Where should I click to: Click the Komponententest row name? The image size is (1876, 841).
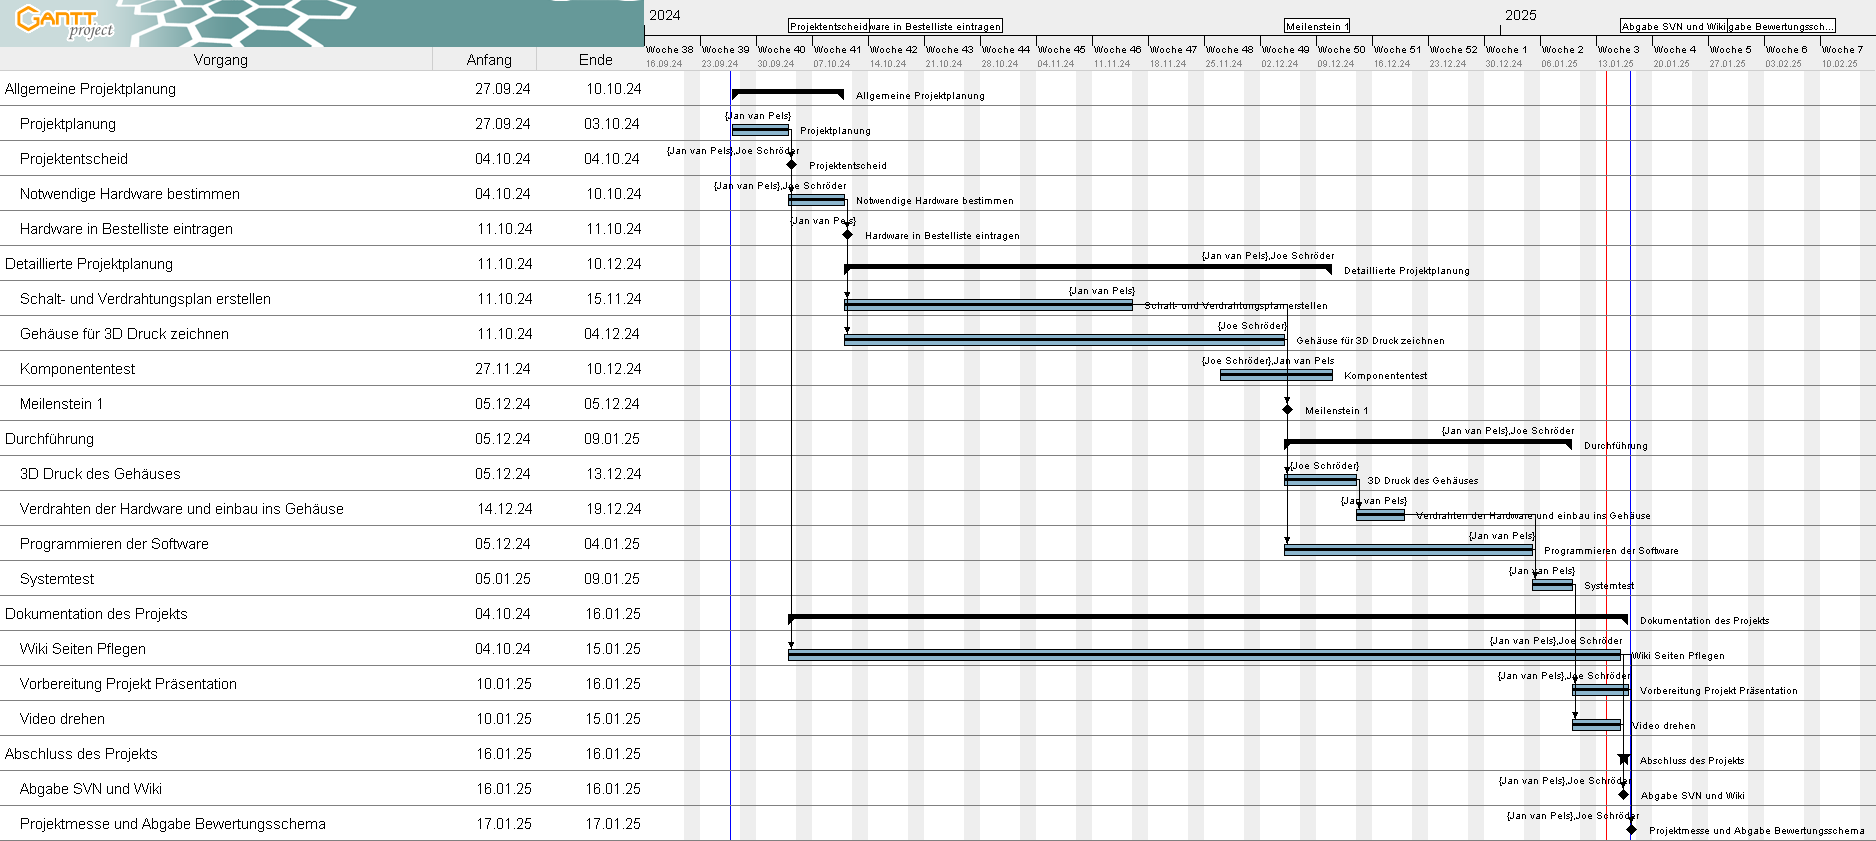[77, 369]
